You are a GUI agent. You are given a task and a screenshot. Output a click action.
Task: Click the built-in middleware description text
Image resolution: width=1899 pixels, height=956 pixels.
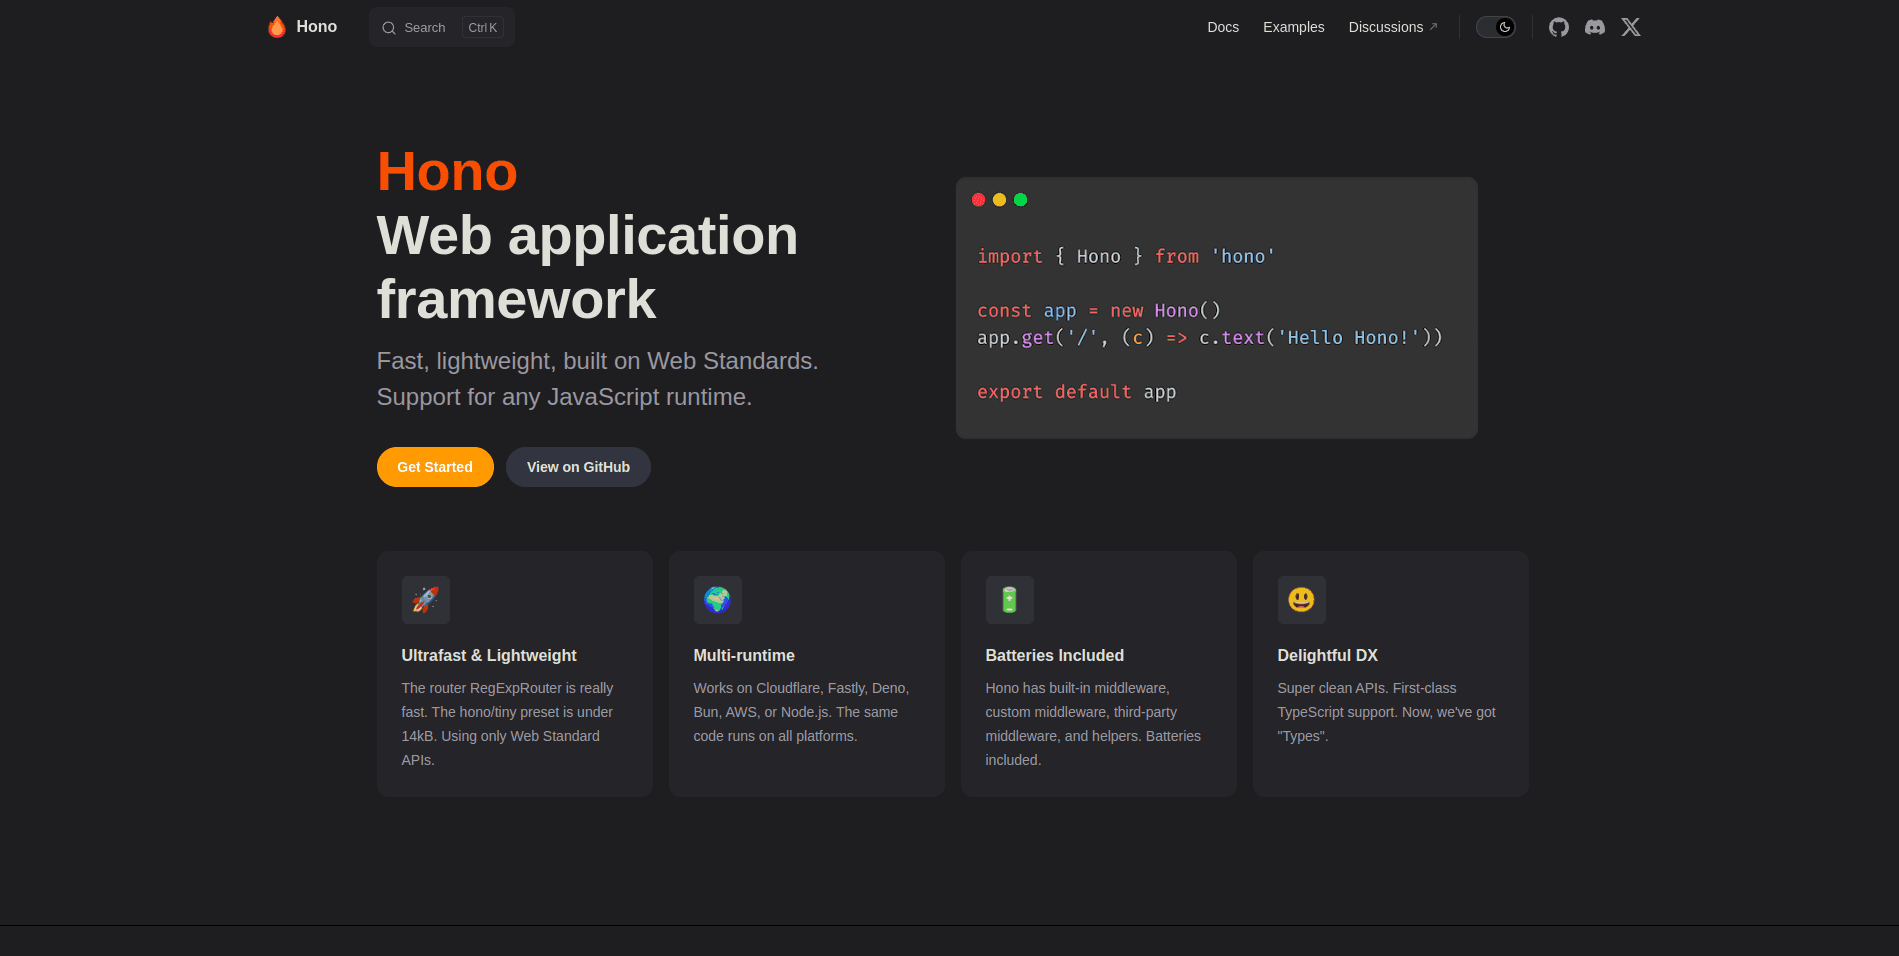[x=1093, y=724]
